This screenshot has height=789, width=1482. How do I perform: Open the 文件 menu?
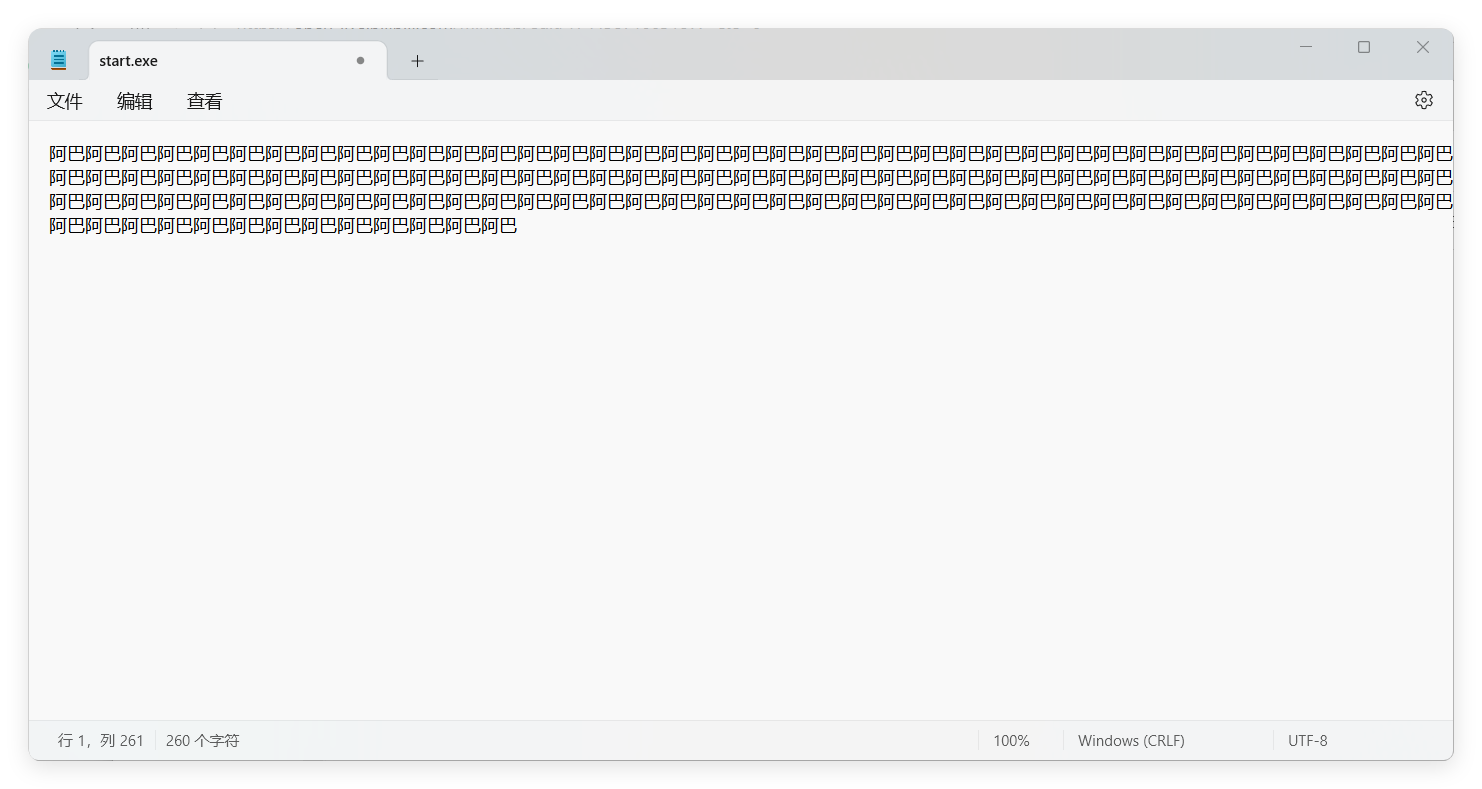65,101
